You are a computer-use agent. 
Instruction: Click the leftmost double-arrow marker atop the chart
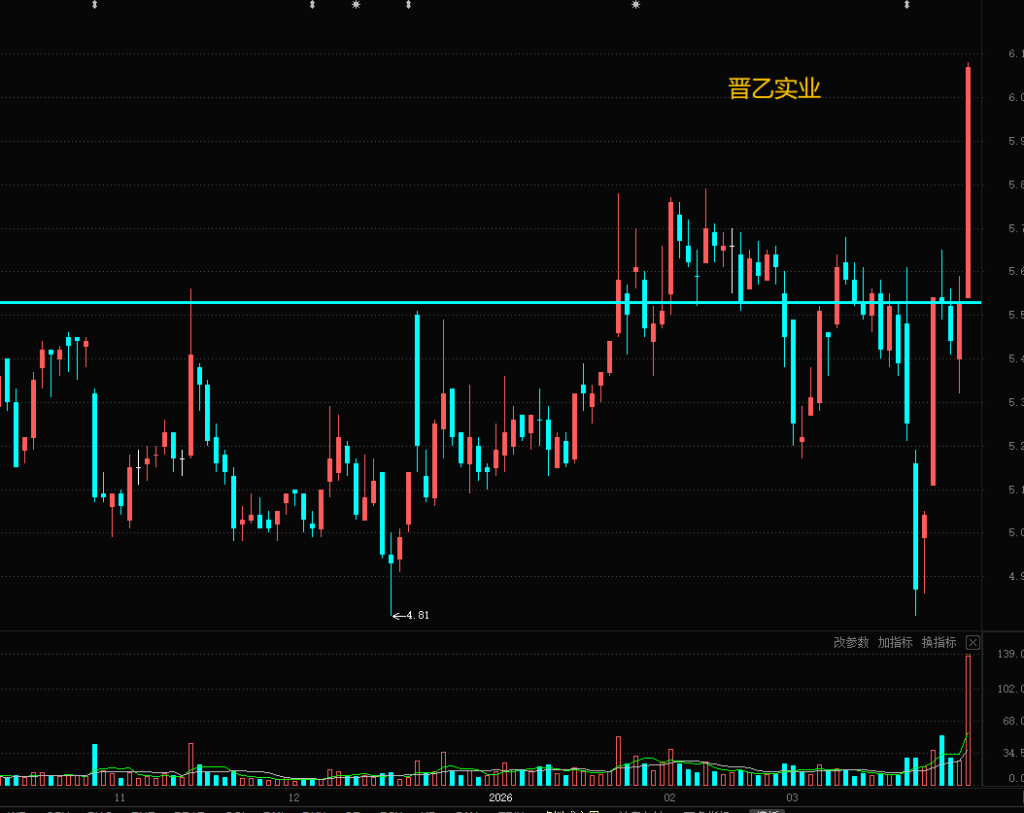95,5
